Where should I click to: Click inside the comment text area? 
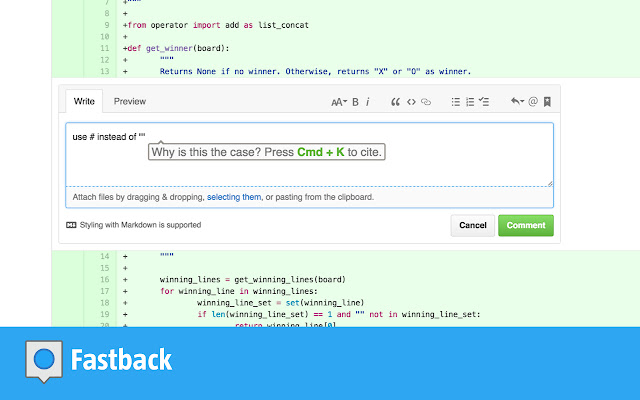click(309, 155)
